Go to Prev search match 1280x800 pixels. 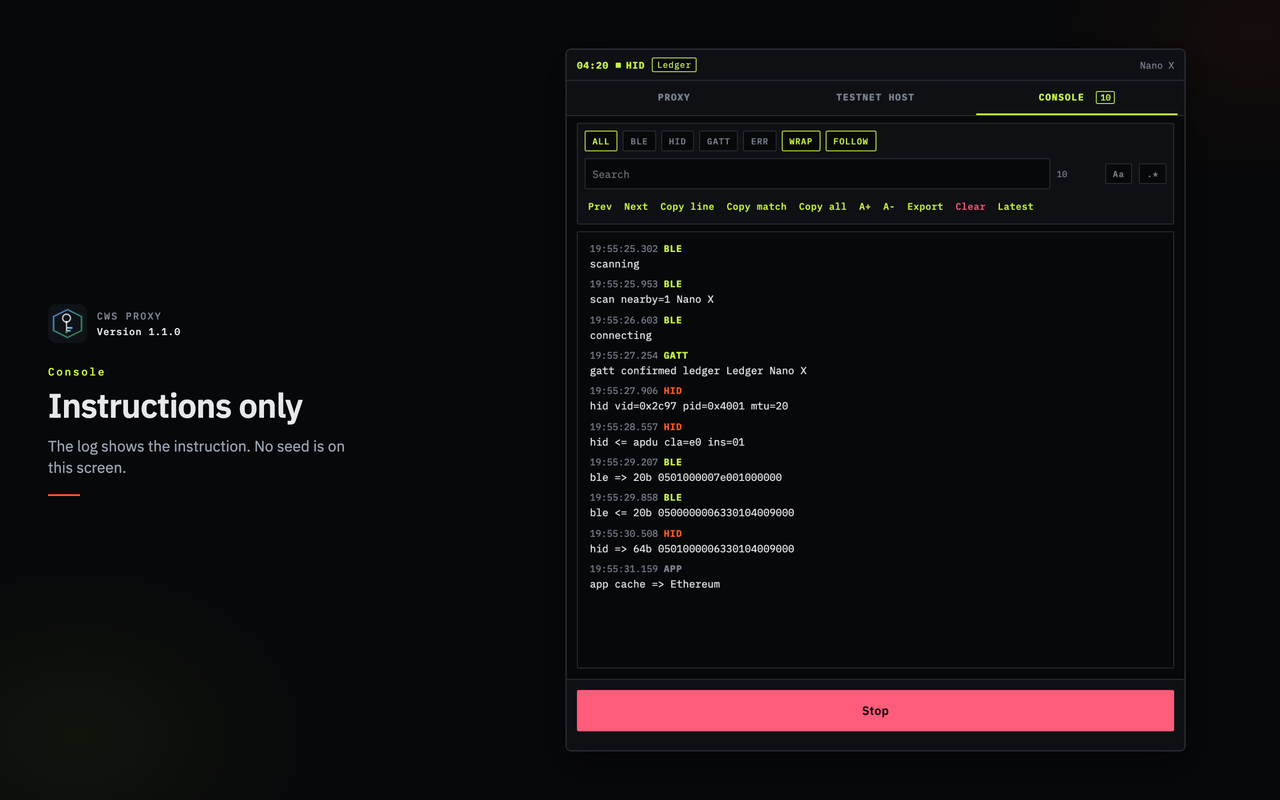tap(600, 207)
